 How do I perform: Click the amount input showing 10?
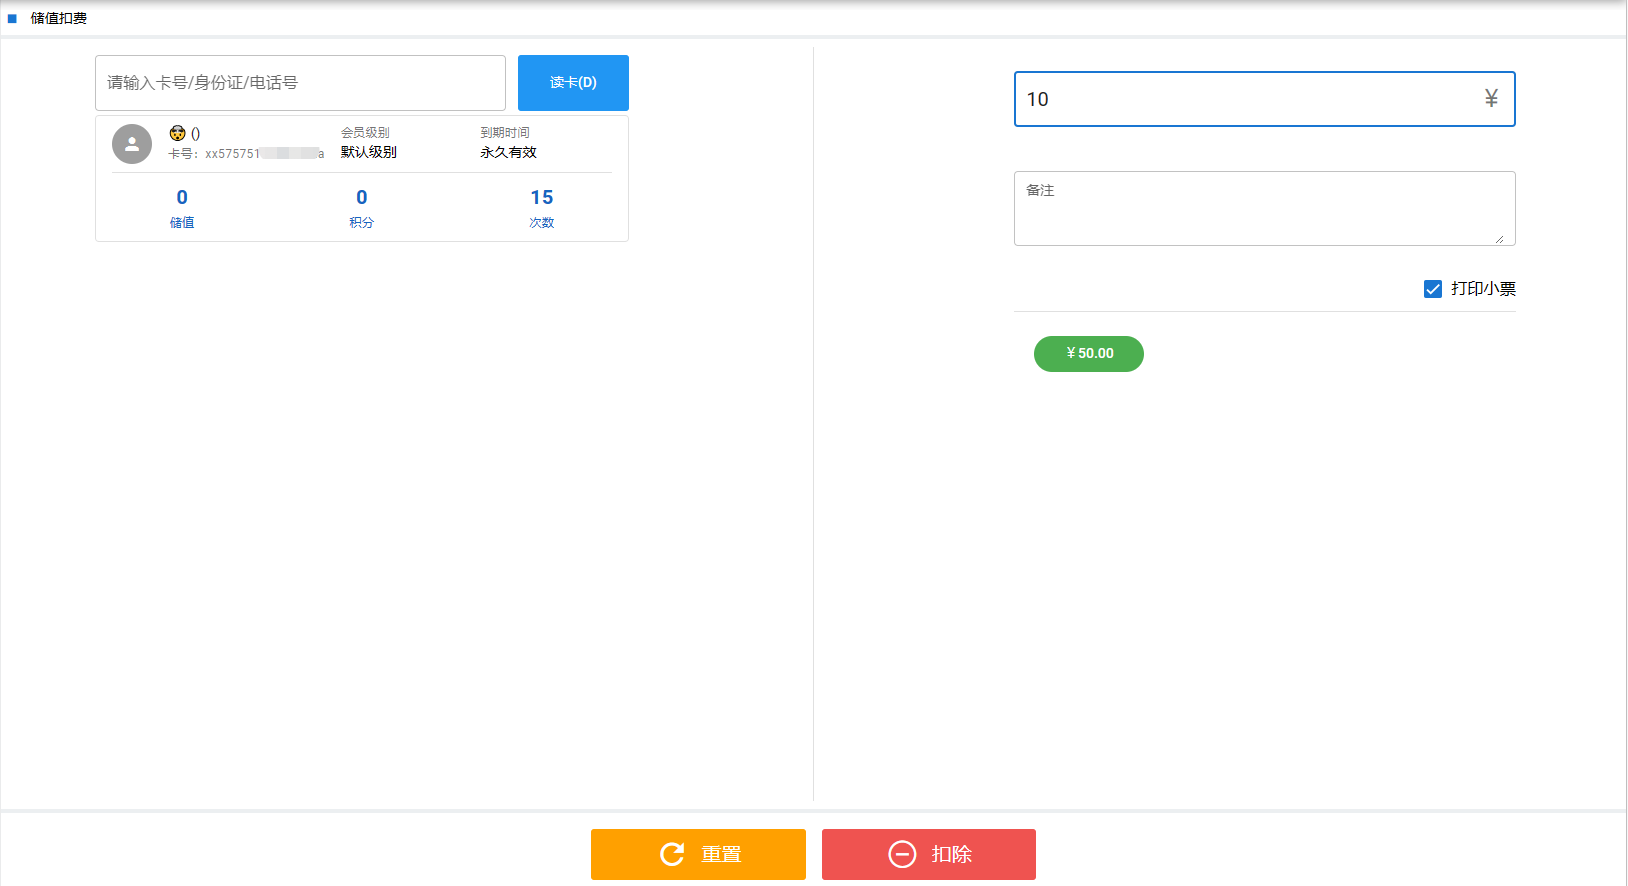click(1265, 99)
